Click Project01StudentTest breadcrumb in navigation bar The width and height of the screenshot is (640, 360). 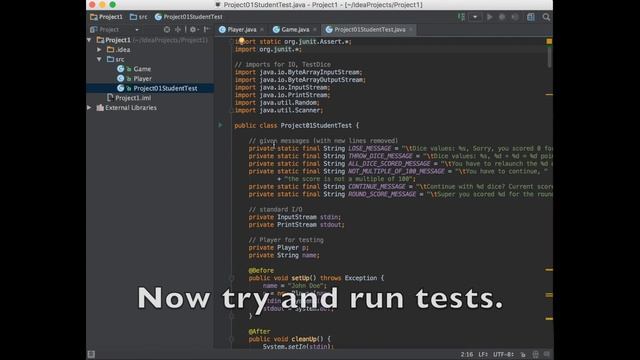coord(189,17)
